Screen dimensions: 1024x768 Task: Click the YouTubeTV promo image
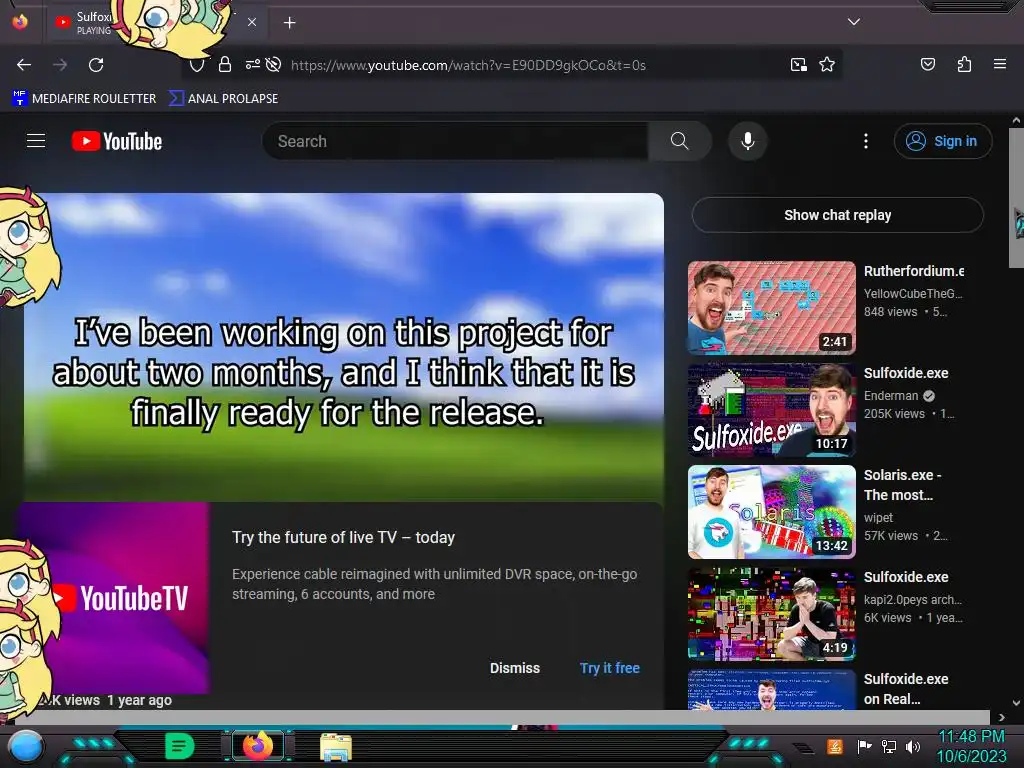pos(114,598)
